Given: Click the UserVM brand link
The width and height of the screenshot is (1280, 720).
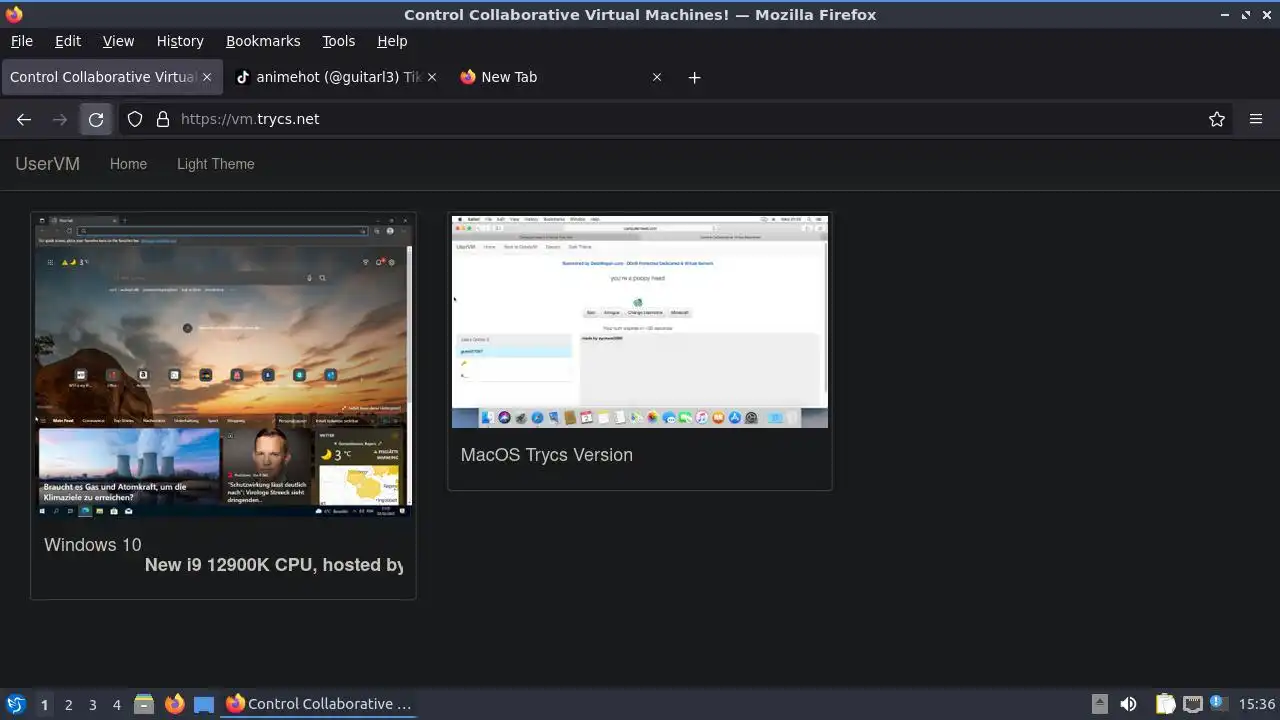Looking at the screenshot, I should coord(47,164).
